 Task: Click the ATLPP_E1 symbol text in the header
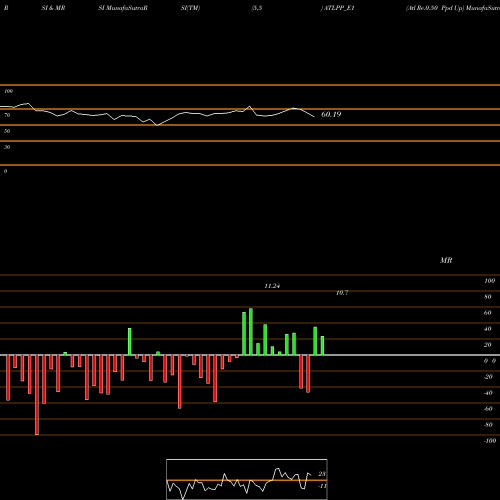(x=339, y=8)
